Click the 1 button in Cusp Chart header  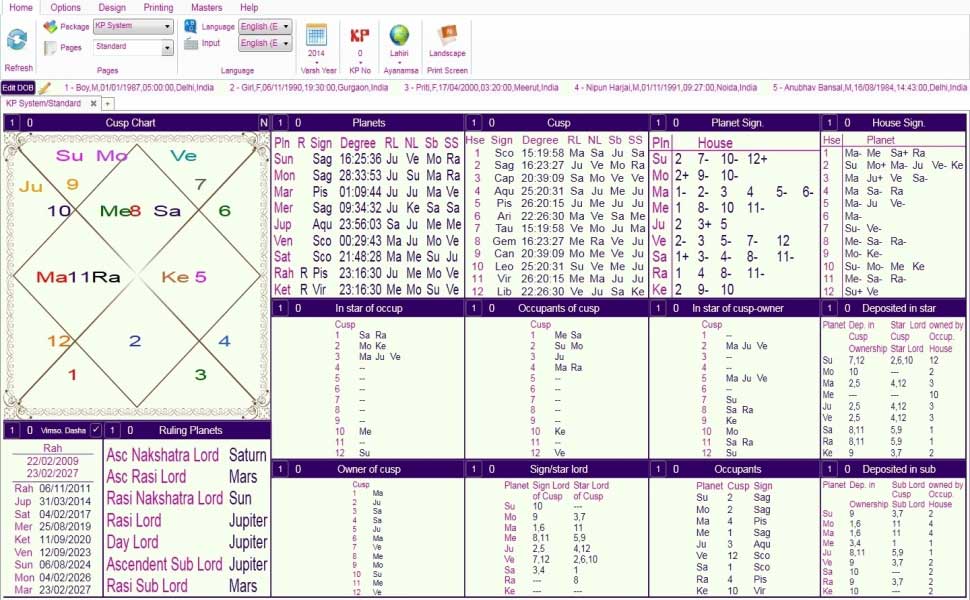pos(12,122)
